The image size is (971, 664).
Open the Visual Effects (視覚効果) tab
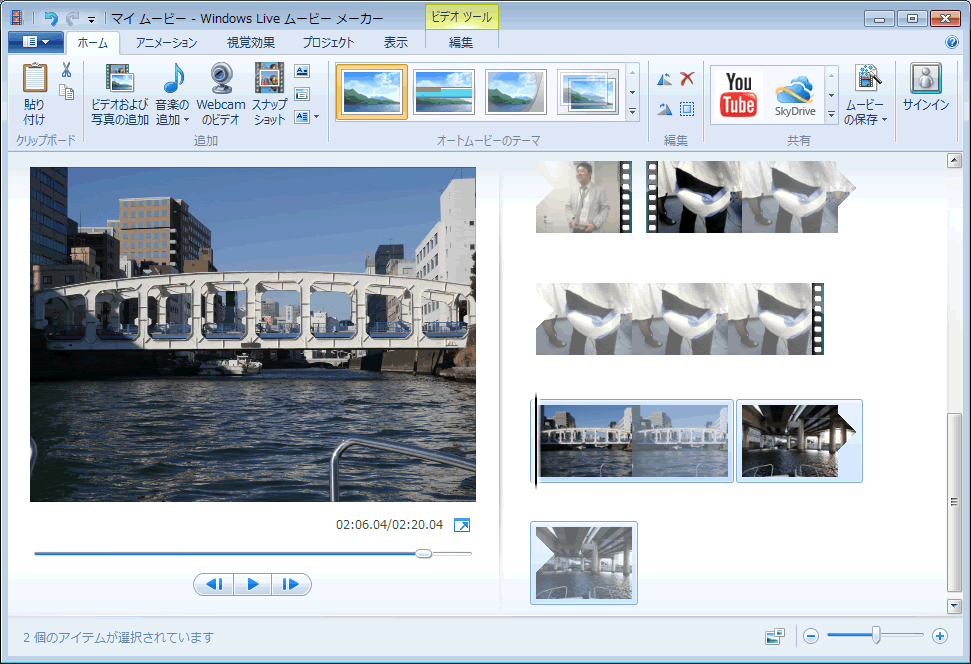251,43
